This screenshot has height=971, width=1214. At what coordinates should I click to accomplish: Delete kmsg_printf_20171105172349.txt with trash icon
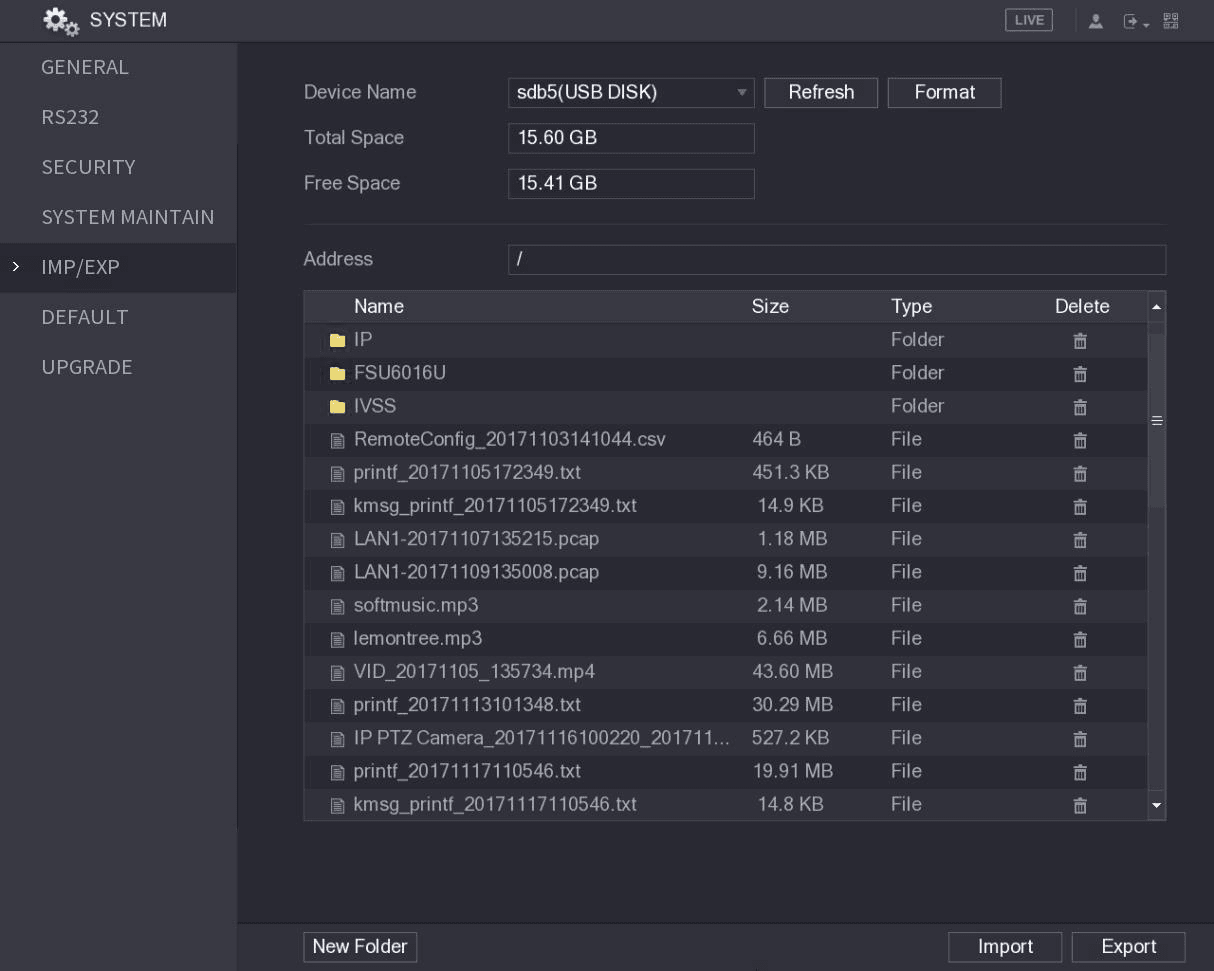point(1080,507)
